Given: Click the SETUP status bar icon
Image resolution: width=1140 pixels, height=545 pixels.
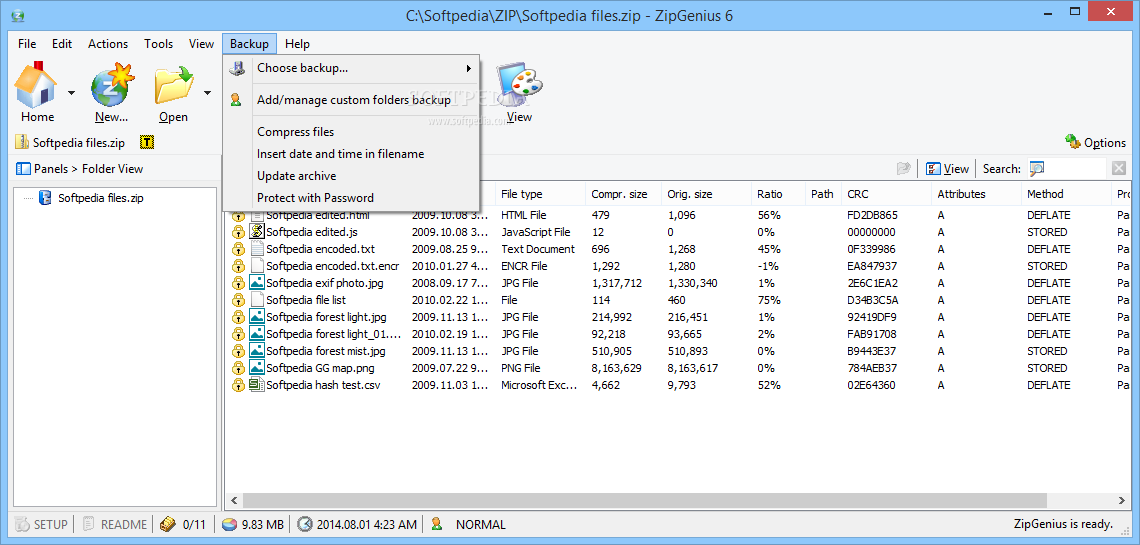Looking at the screenshot, I should point(23,524).
